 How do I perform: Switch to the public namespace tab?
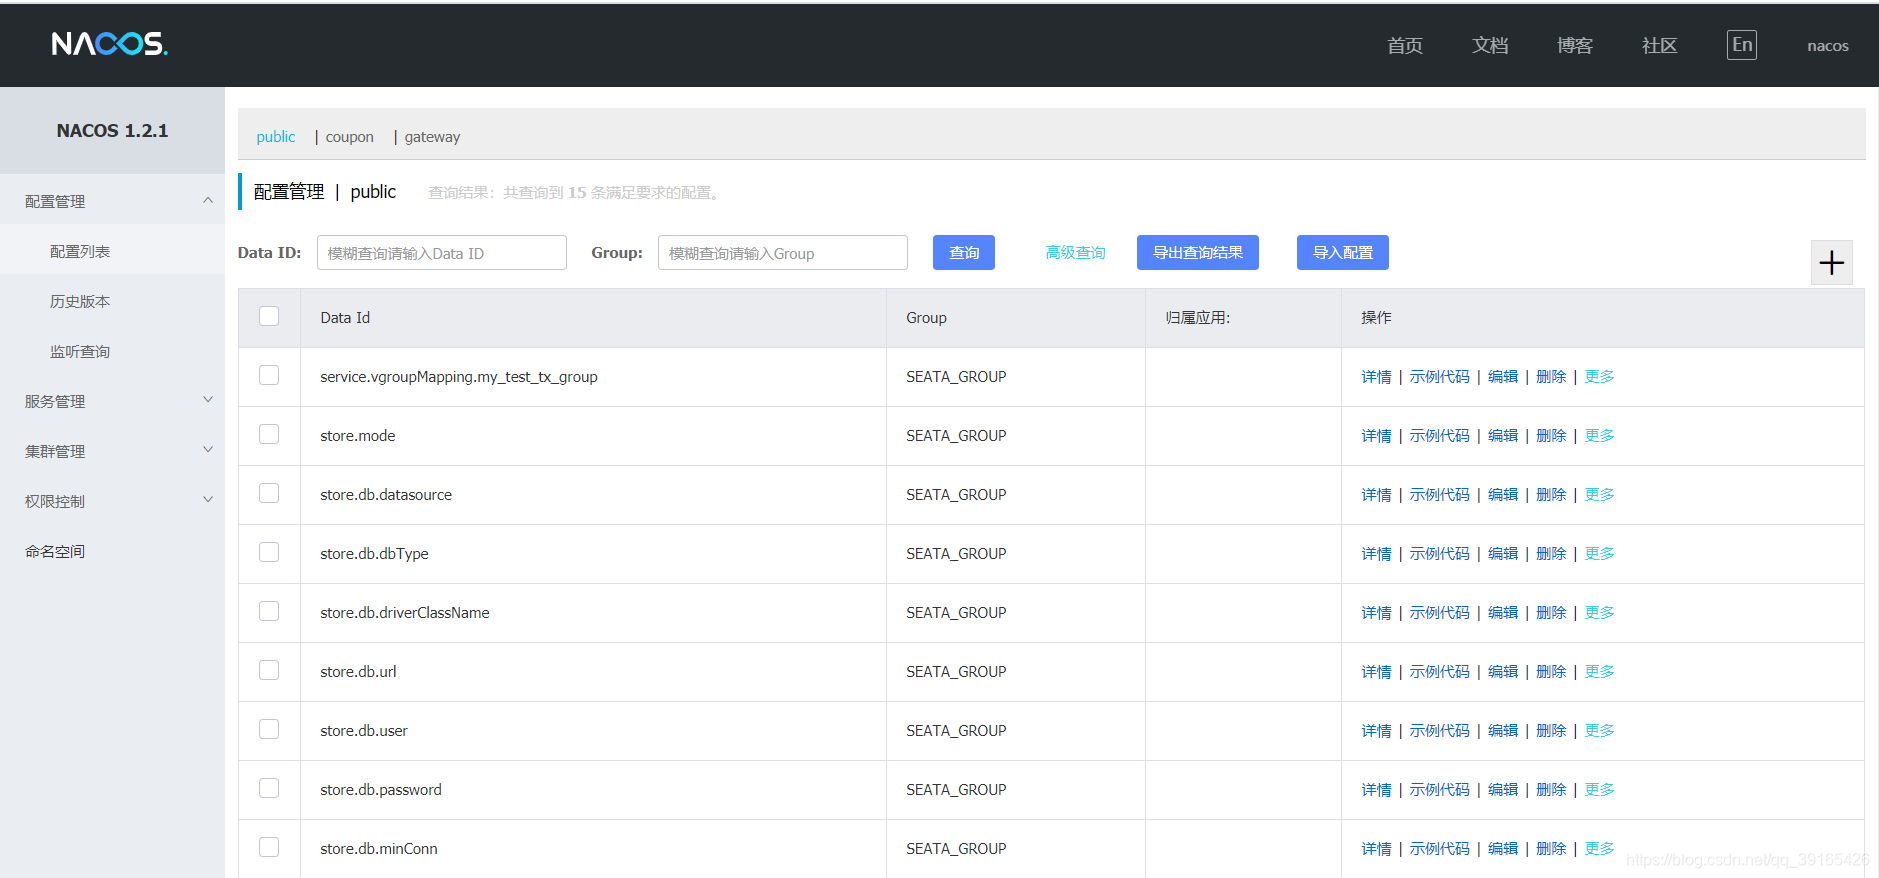coord(276,137)
